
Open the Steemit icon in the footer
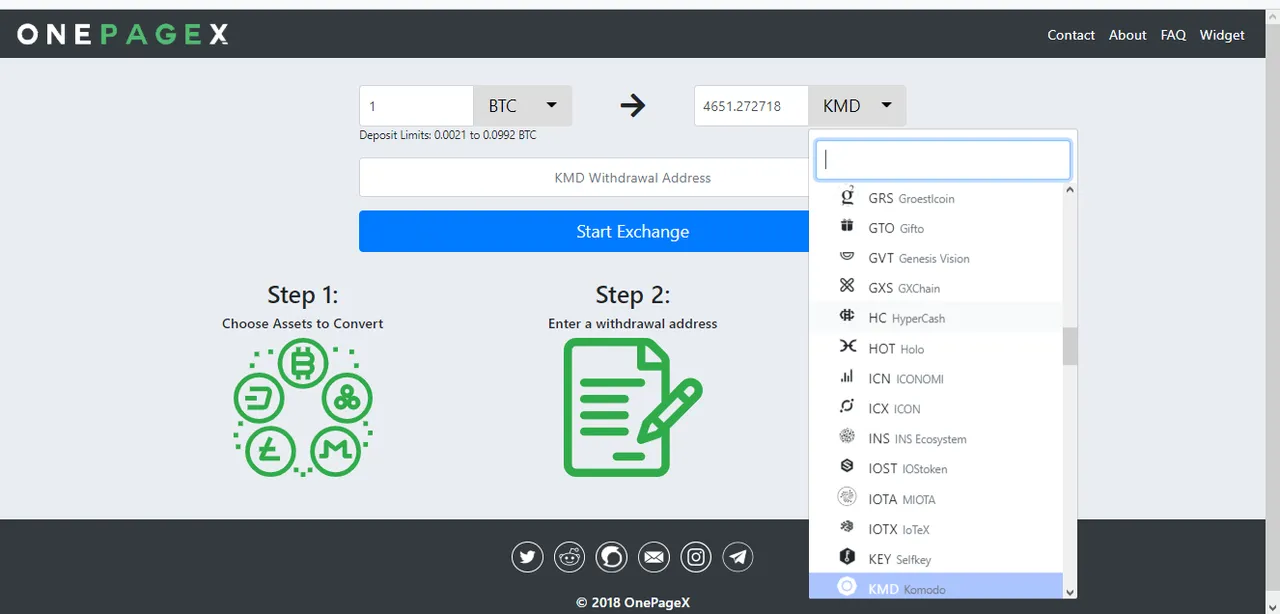point(611,556)
